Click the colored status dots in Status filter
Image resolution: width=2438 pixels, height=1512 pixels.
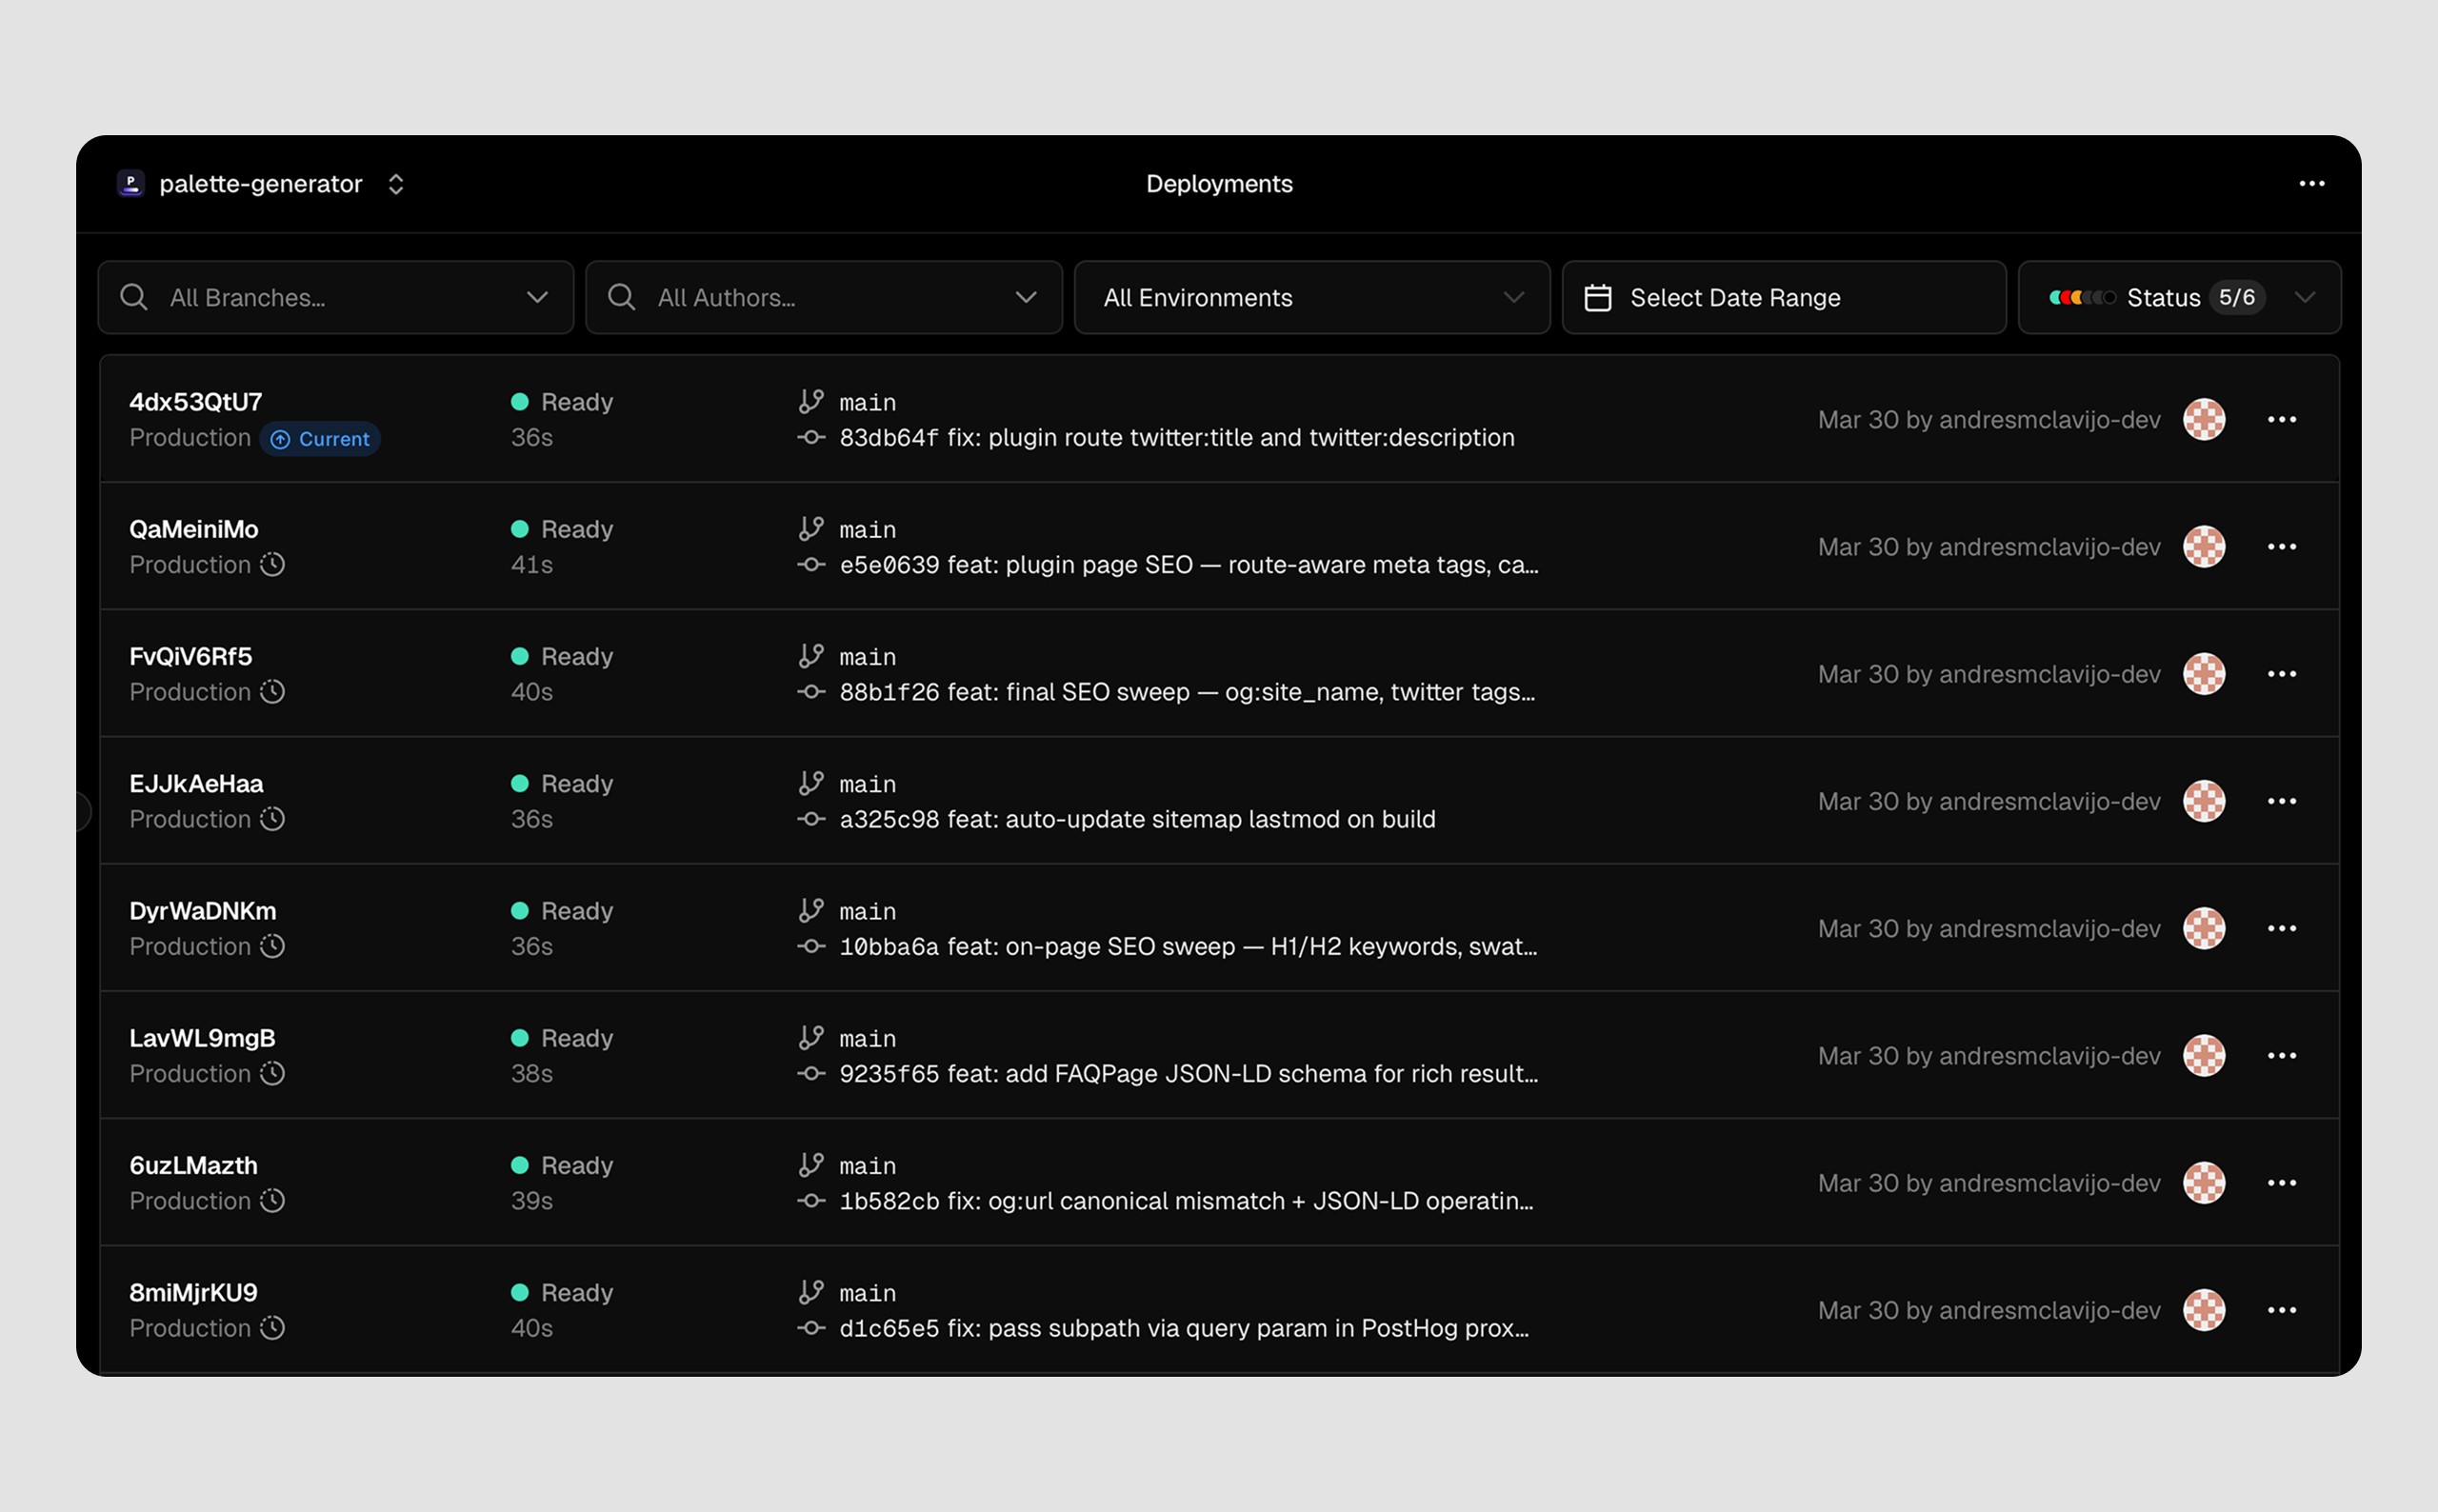(x=2081, y=297)
